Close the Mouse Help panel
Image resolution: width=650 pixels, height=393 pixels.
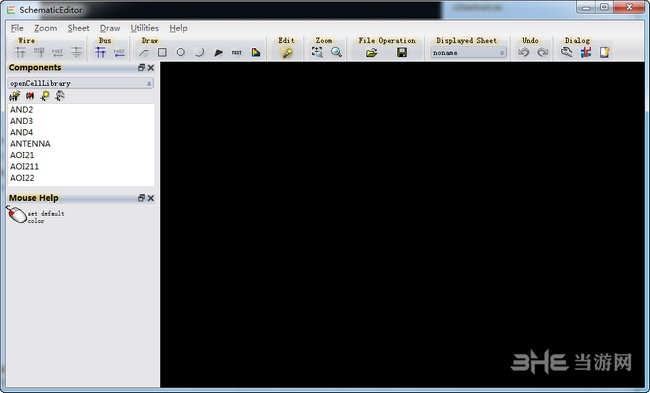coord(151,198)
